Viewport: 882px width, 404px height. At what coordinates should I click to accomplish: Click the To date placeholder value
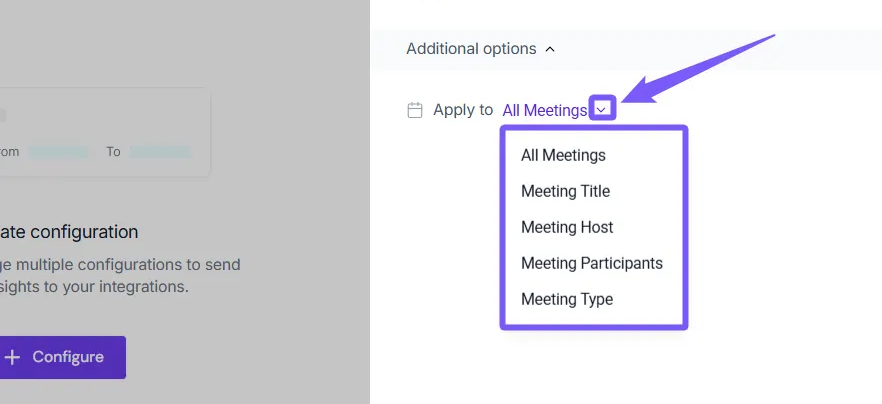click(x=160, y=152)
